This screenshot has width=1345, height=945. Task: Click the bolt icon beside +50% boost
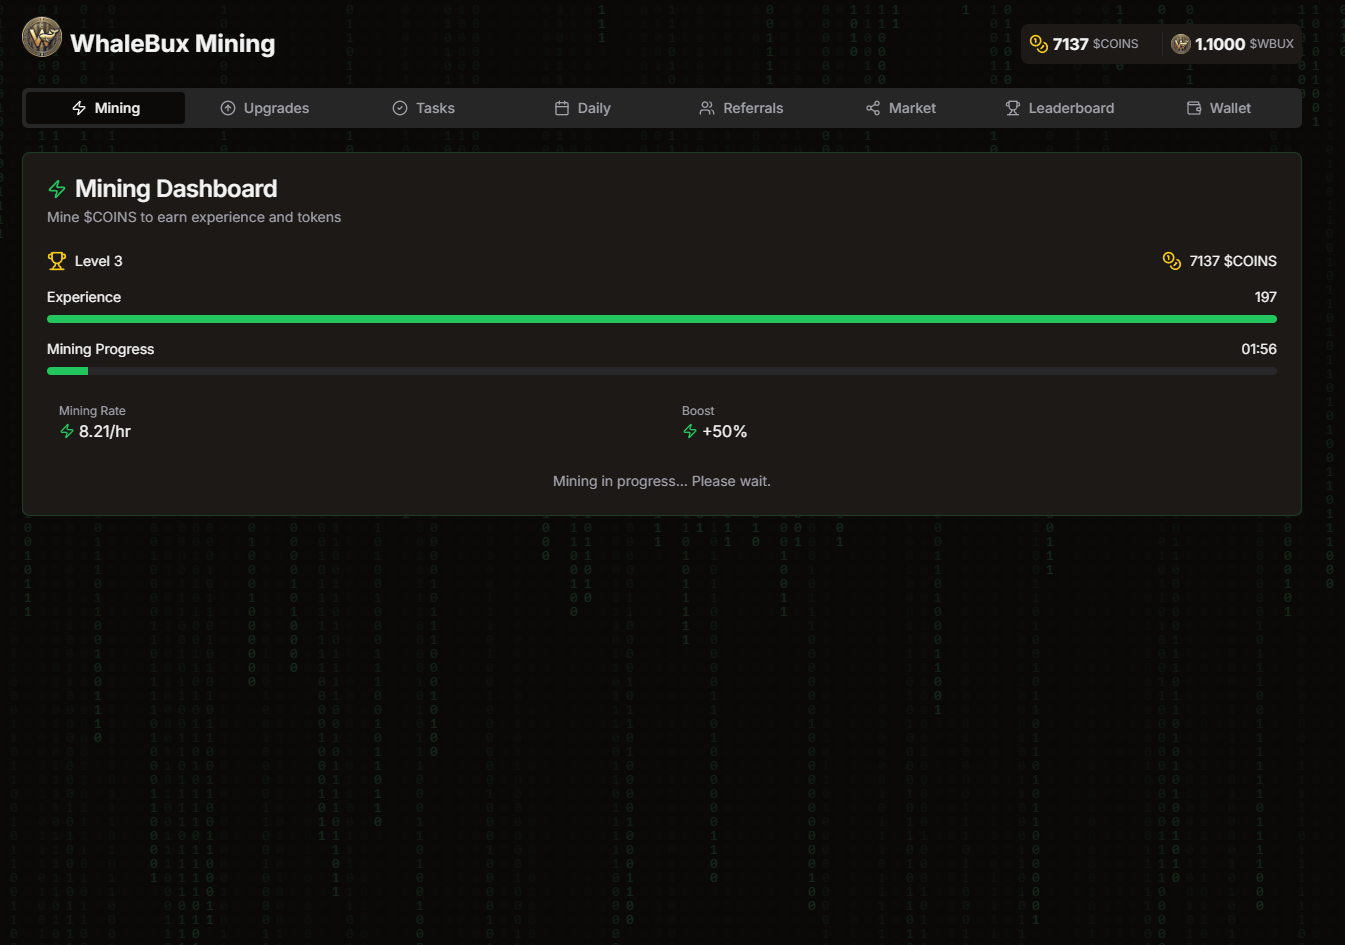tap(690, 431)
